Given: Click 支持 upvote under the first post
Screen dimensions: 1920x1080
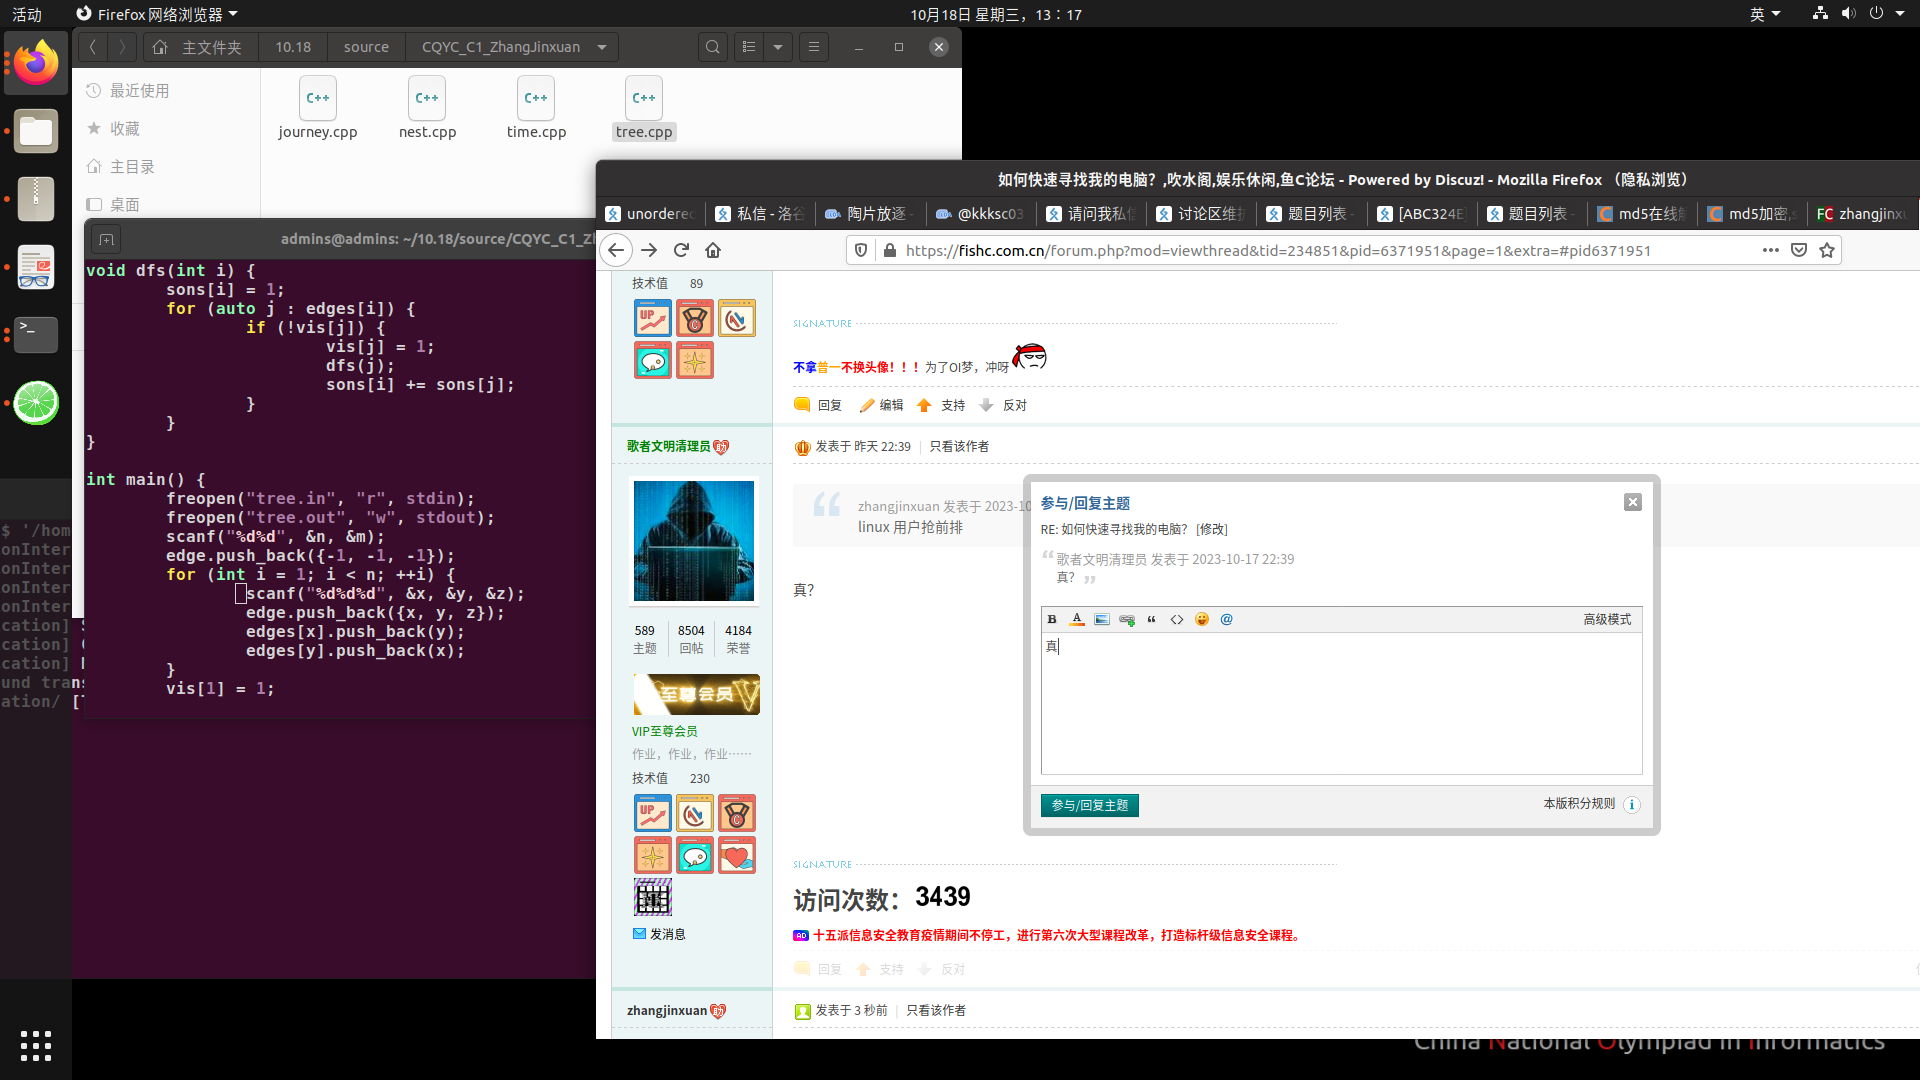Looking at the screenshot, I should (941, 405).
